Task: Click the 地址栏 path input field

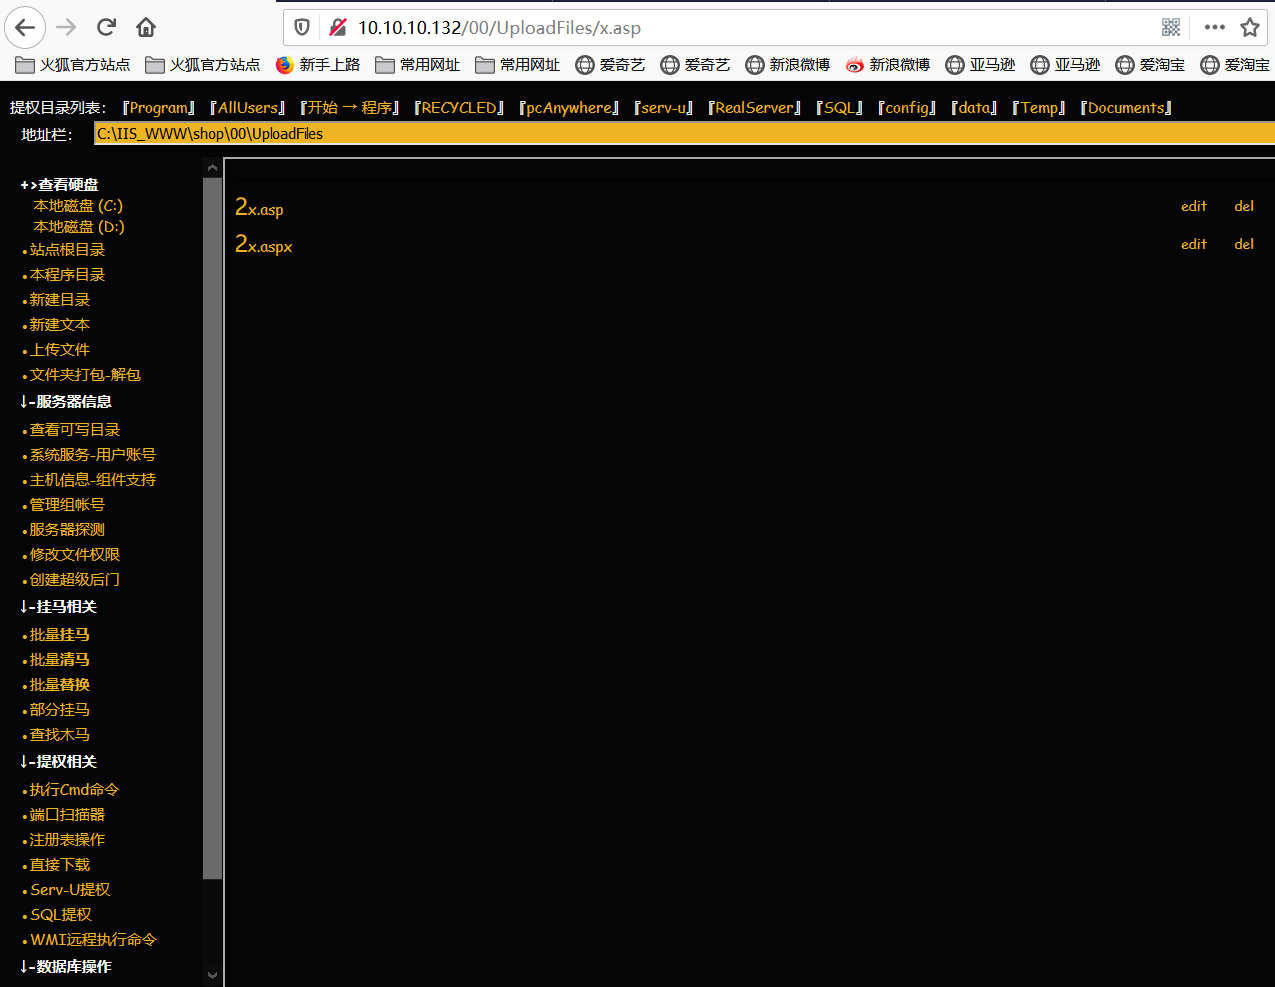Action: 684,133
